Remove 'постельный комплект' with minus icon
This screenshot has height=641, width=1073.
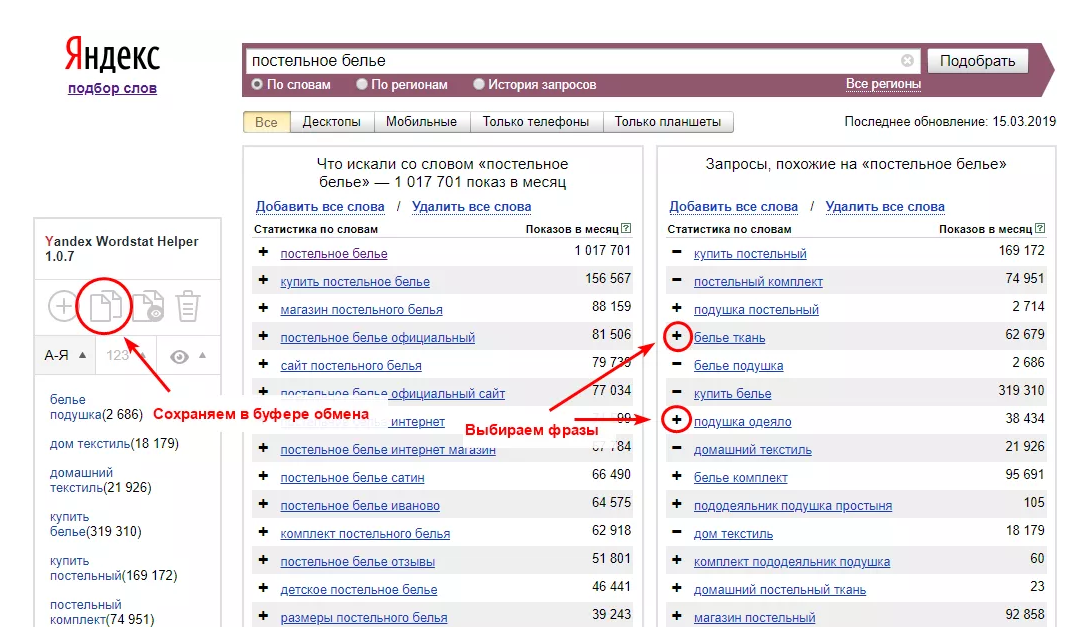click(677, 280)
